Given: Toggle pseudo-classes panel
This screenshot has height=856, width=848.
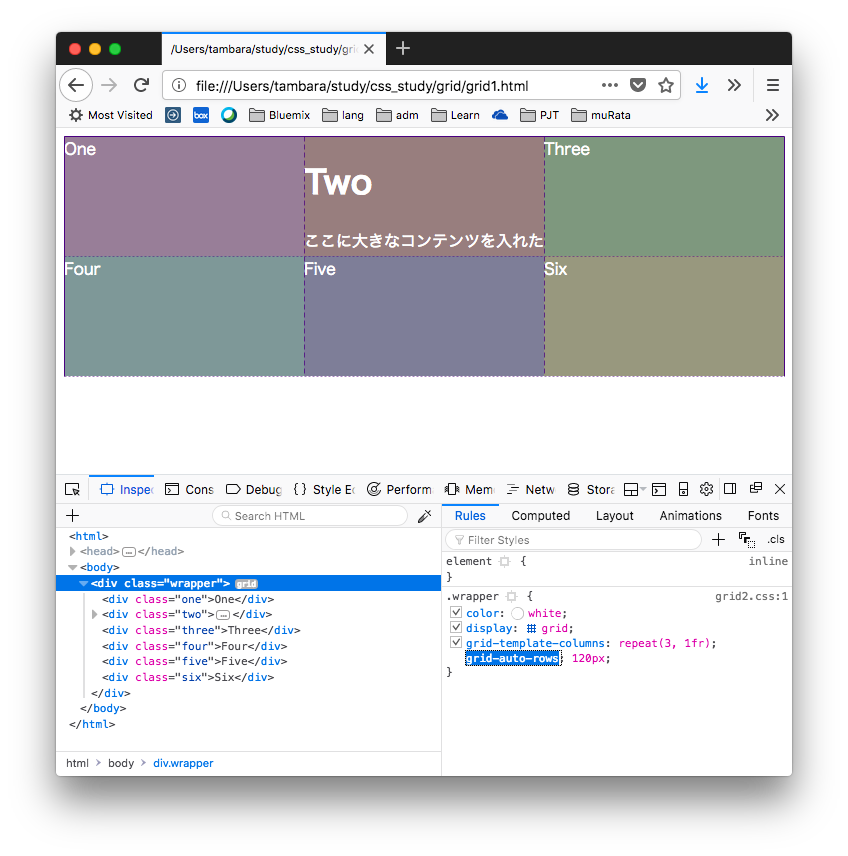Looking at the screenshot, I should [x=747, y=540].
